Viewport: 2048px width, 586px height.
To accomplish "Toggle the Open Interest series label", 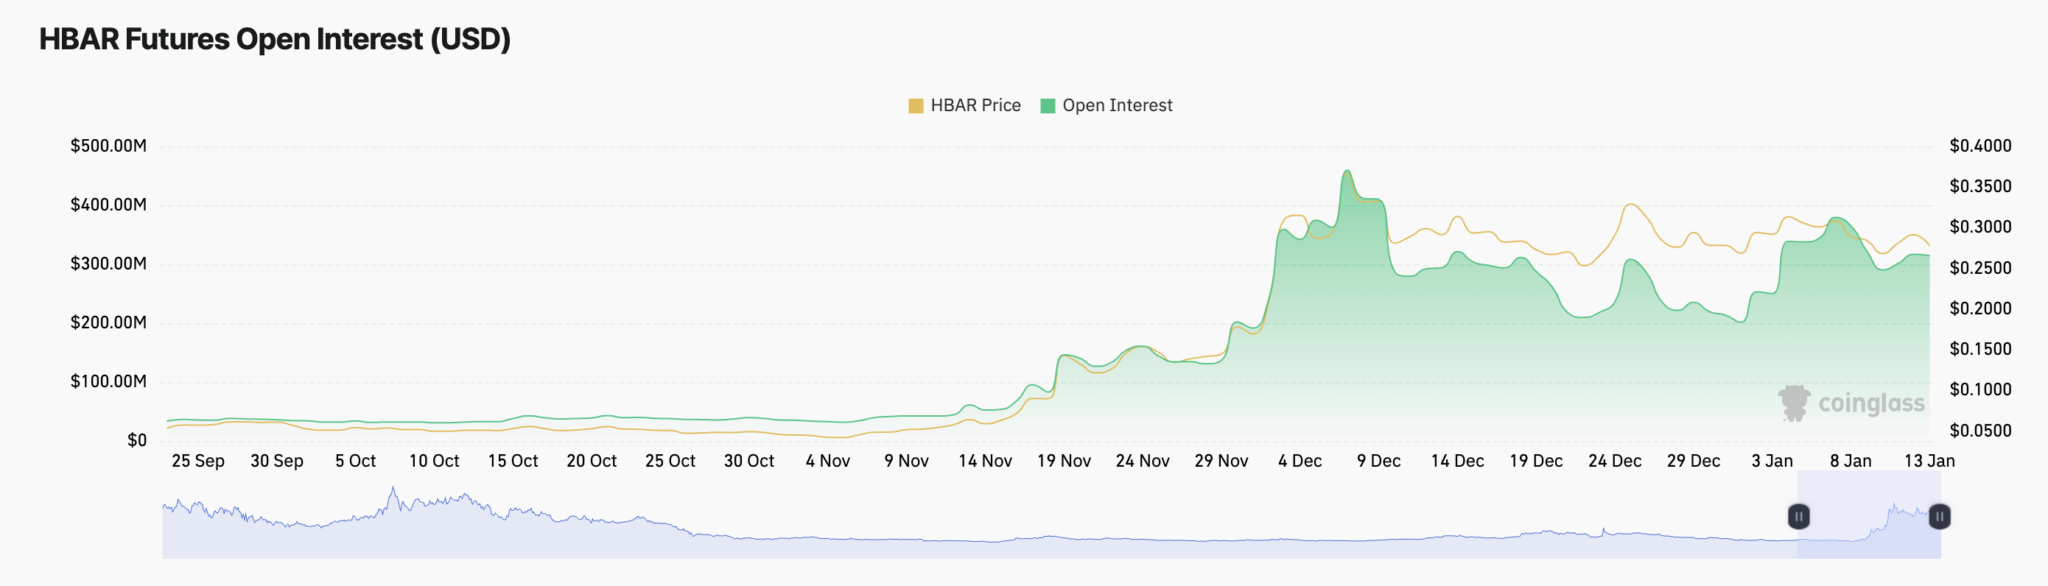I will coord(1117,106).
